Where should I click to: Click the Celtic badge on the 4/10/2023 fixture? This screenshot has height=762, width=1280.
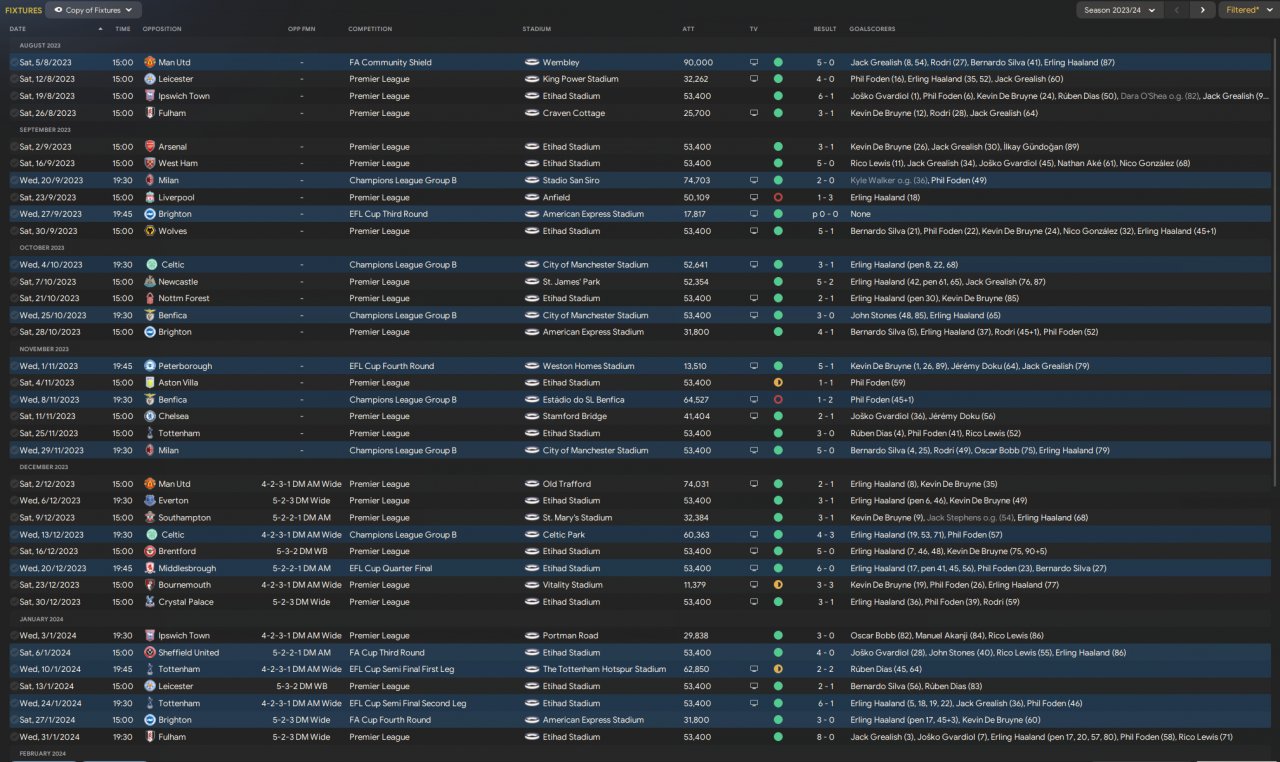(x=150, y=265)
